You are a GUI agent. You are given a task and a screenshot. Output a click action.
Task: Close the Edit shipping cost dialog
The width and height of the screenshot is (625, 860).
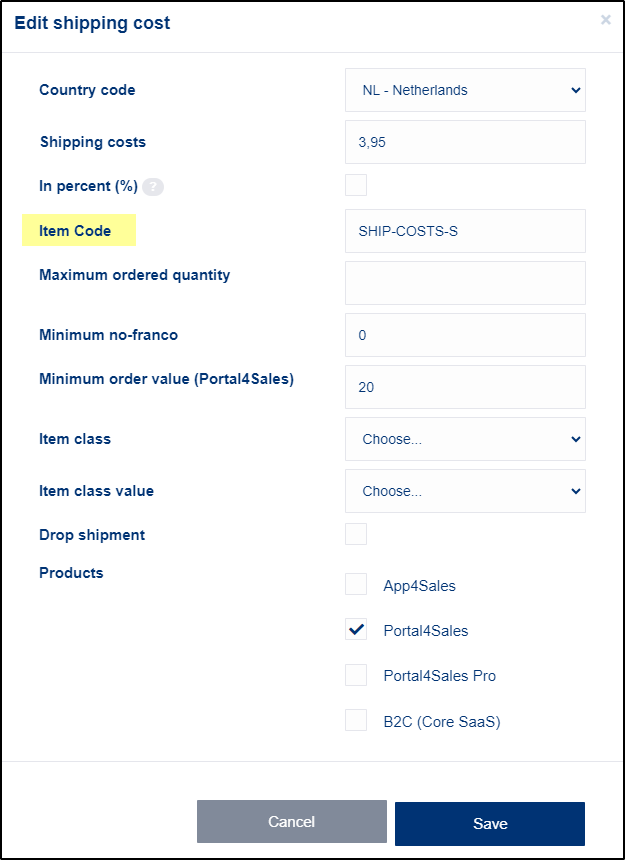pyautogui.click(x=606, y=19)
